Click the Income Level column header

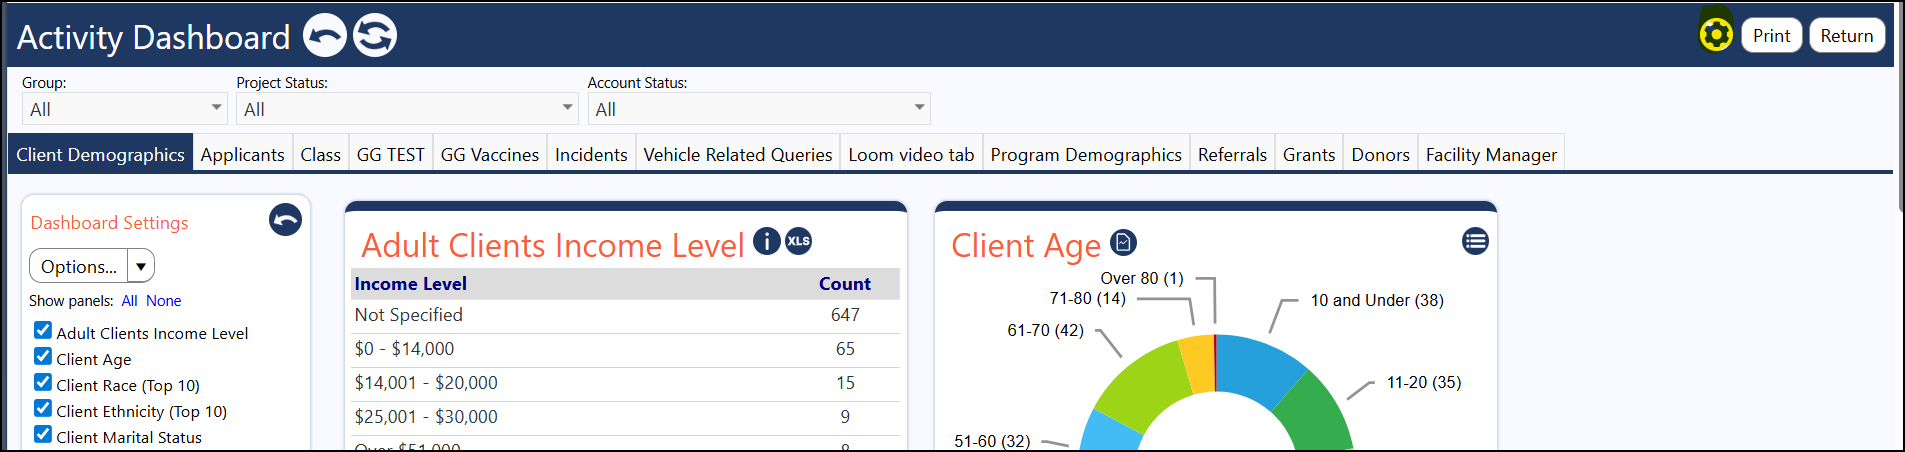(x=410, y=284)
